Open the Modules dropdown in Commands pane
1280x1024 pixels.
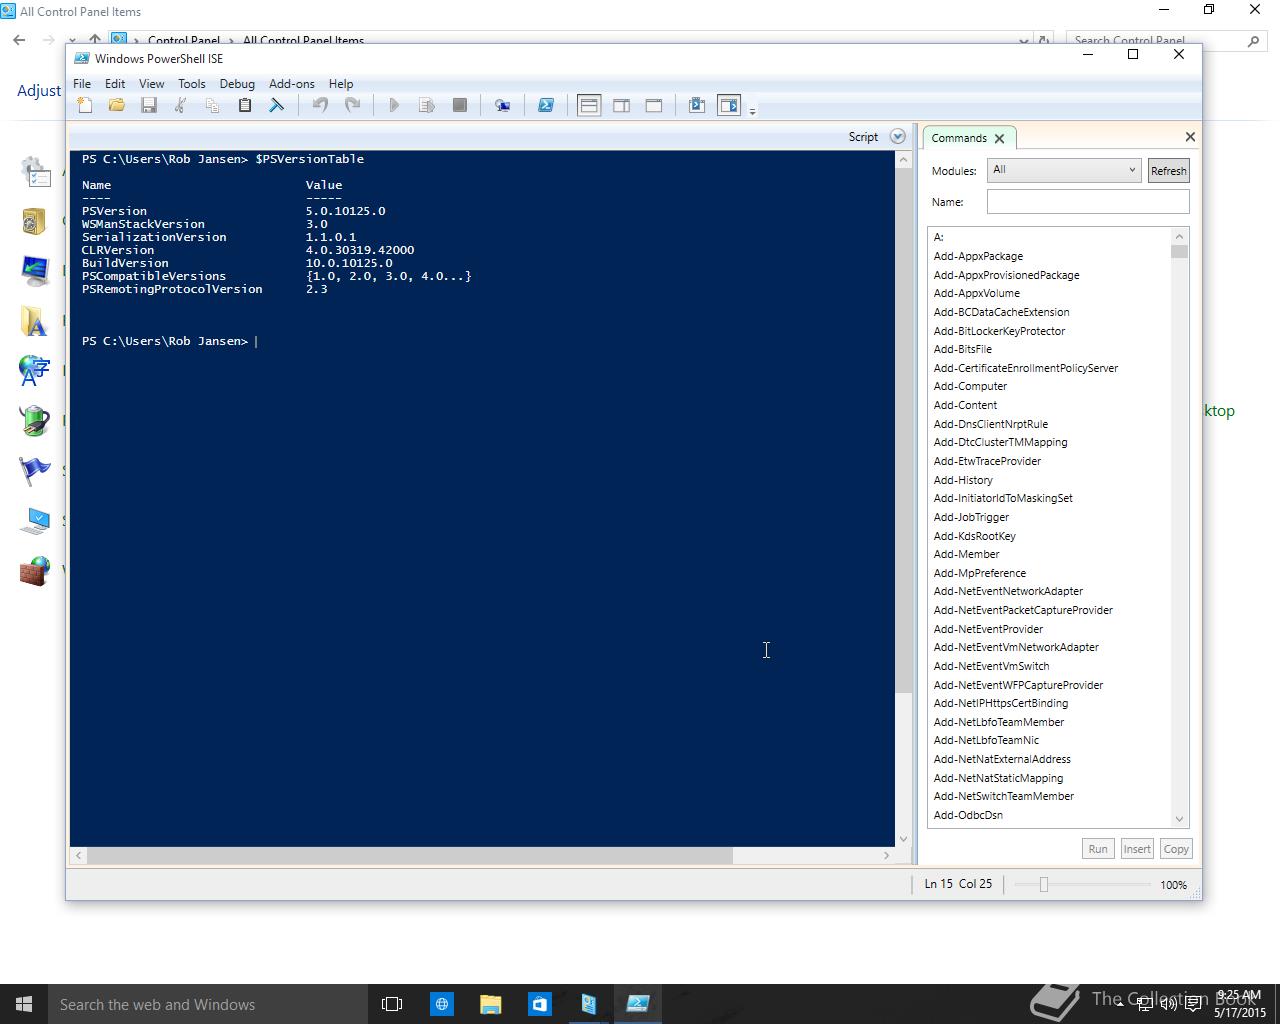[1133, 170]
